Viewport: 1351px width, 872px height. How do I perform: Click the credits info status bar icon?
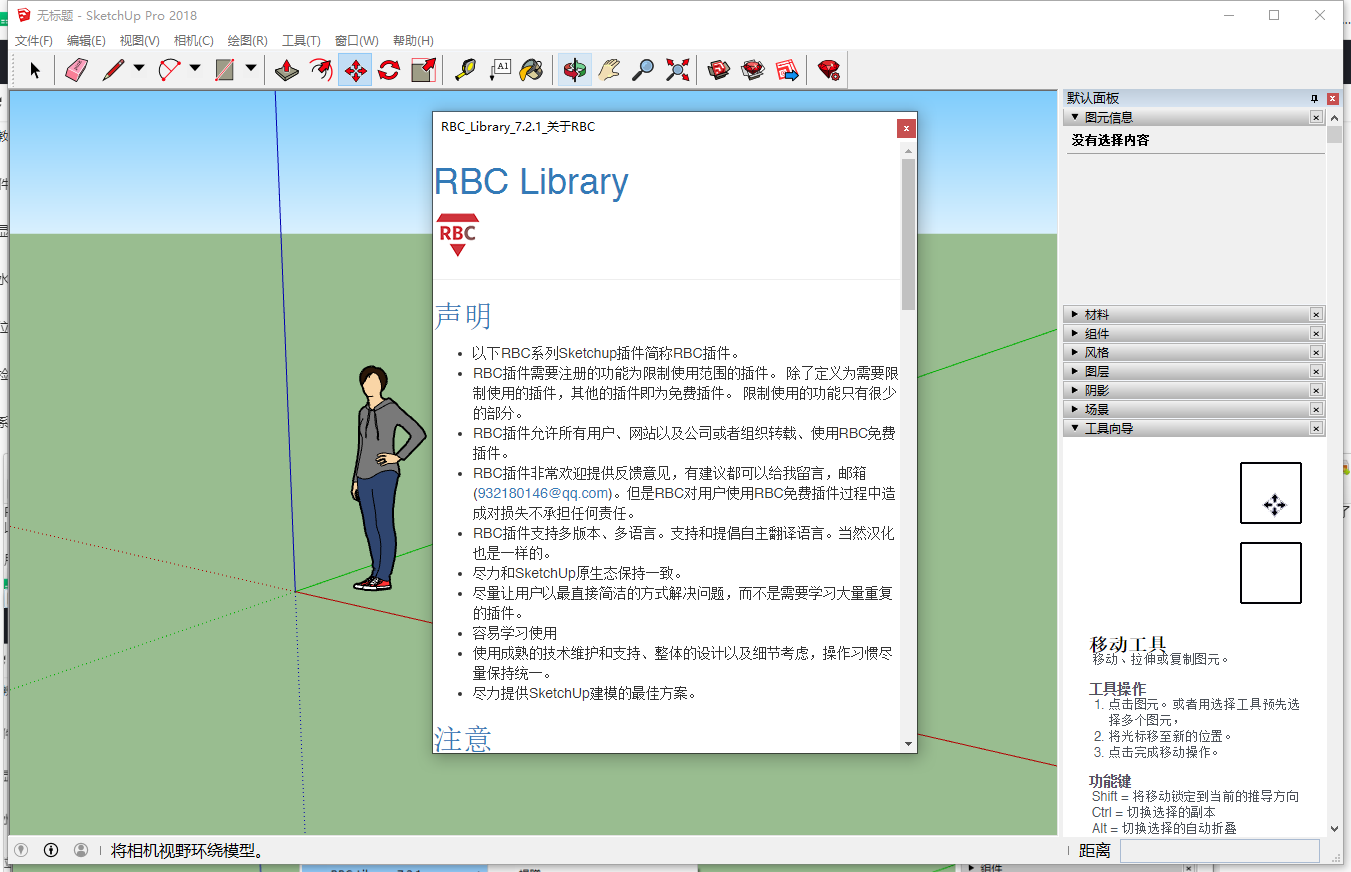point(51,850)
